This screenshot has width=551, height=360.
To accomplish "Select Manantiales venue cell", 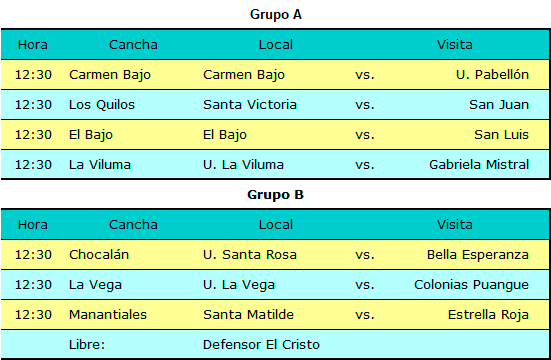I will (x=108, y=315).
